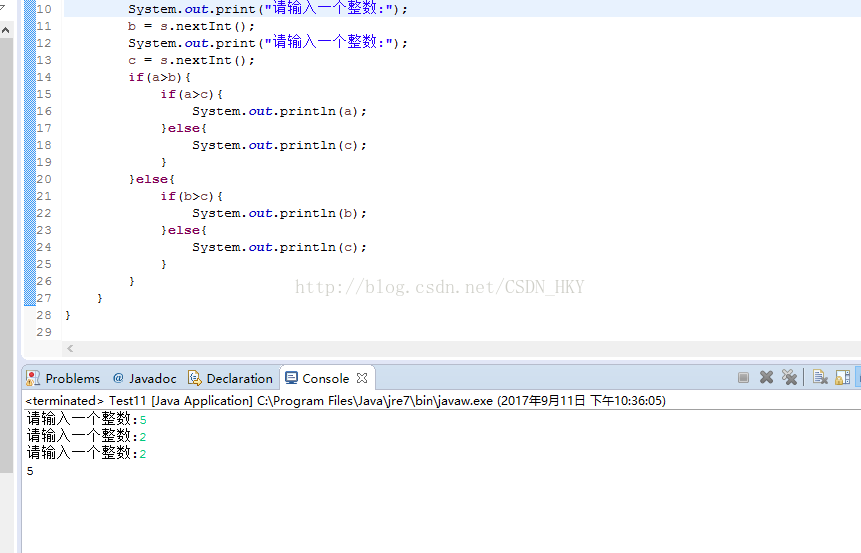Click console output line showing only 5
The height and width of the screenshot is (553, 861).
[30, 471]
